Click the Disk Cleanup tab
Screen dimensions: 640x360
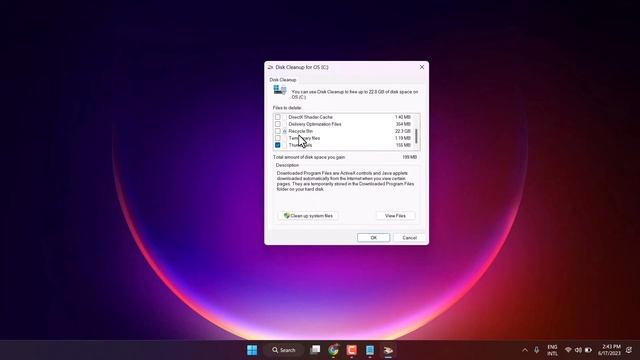click(282, 80)
